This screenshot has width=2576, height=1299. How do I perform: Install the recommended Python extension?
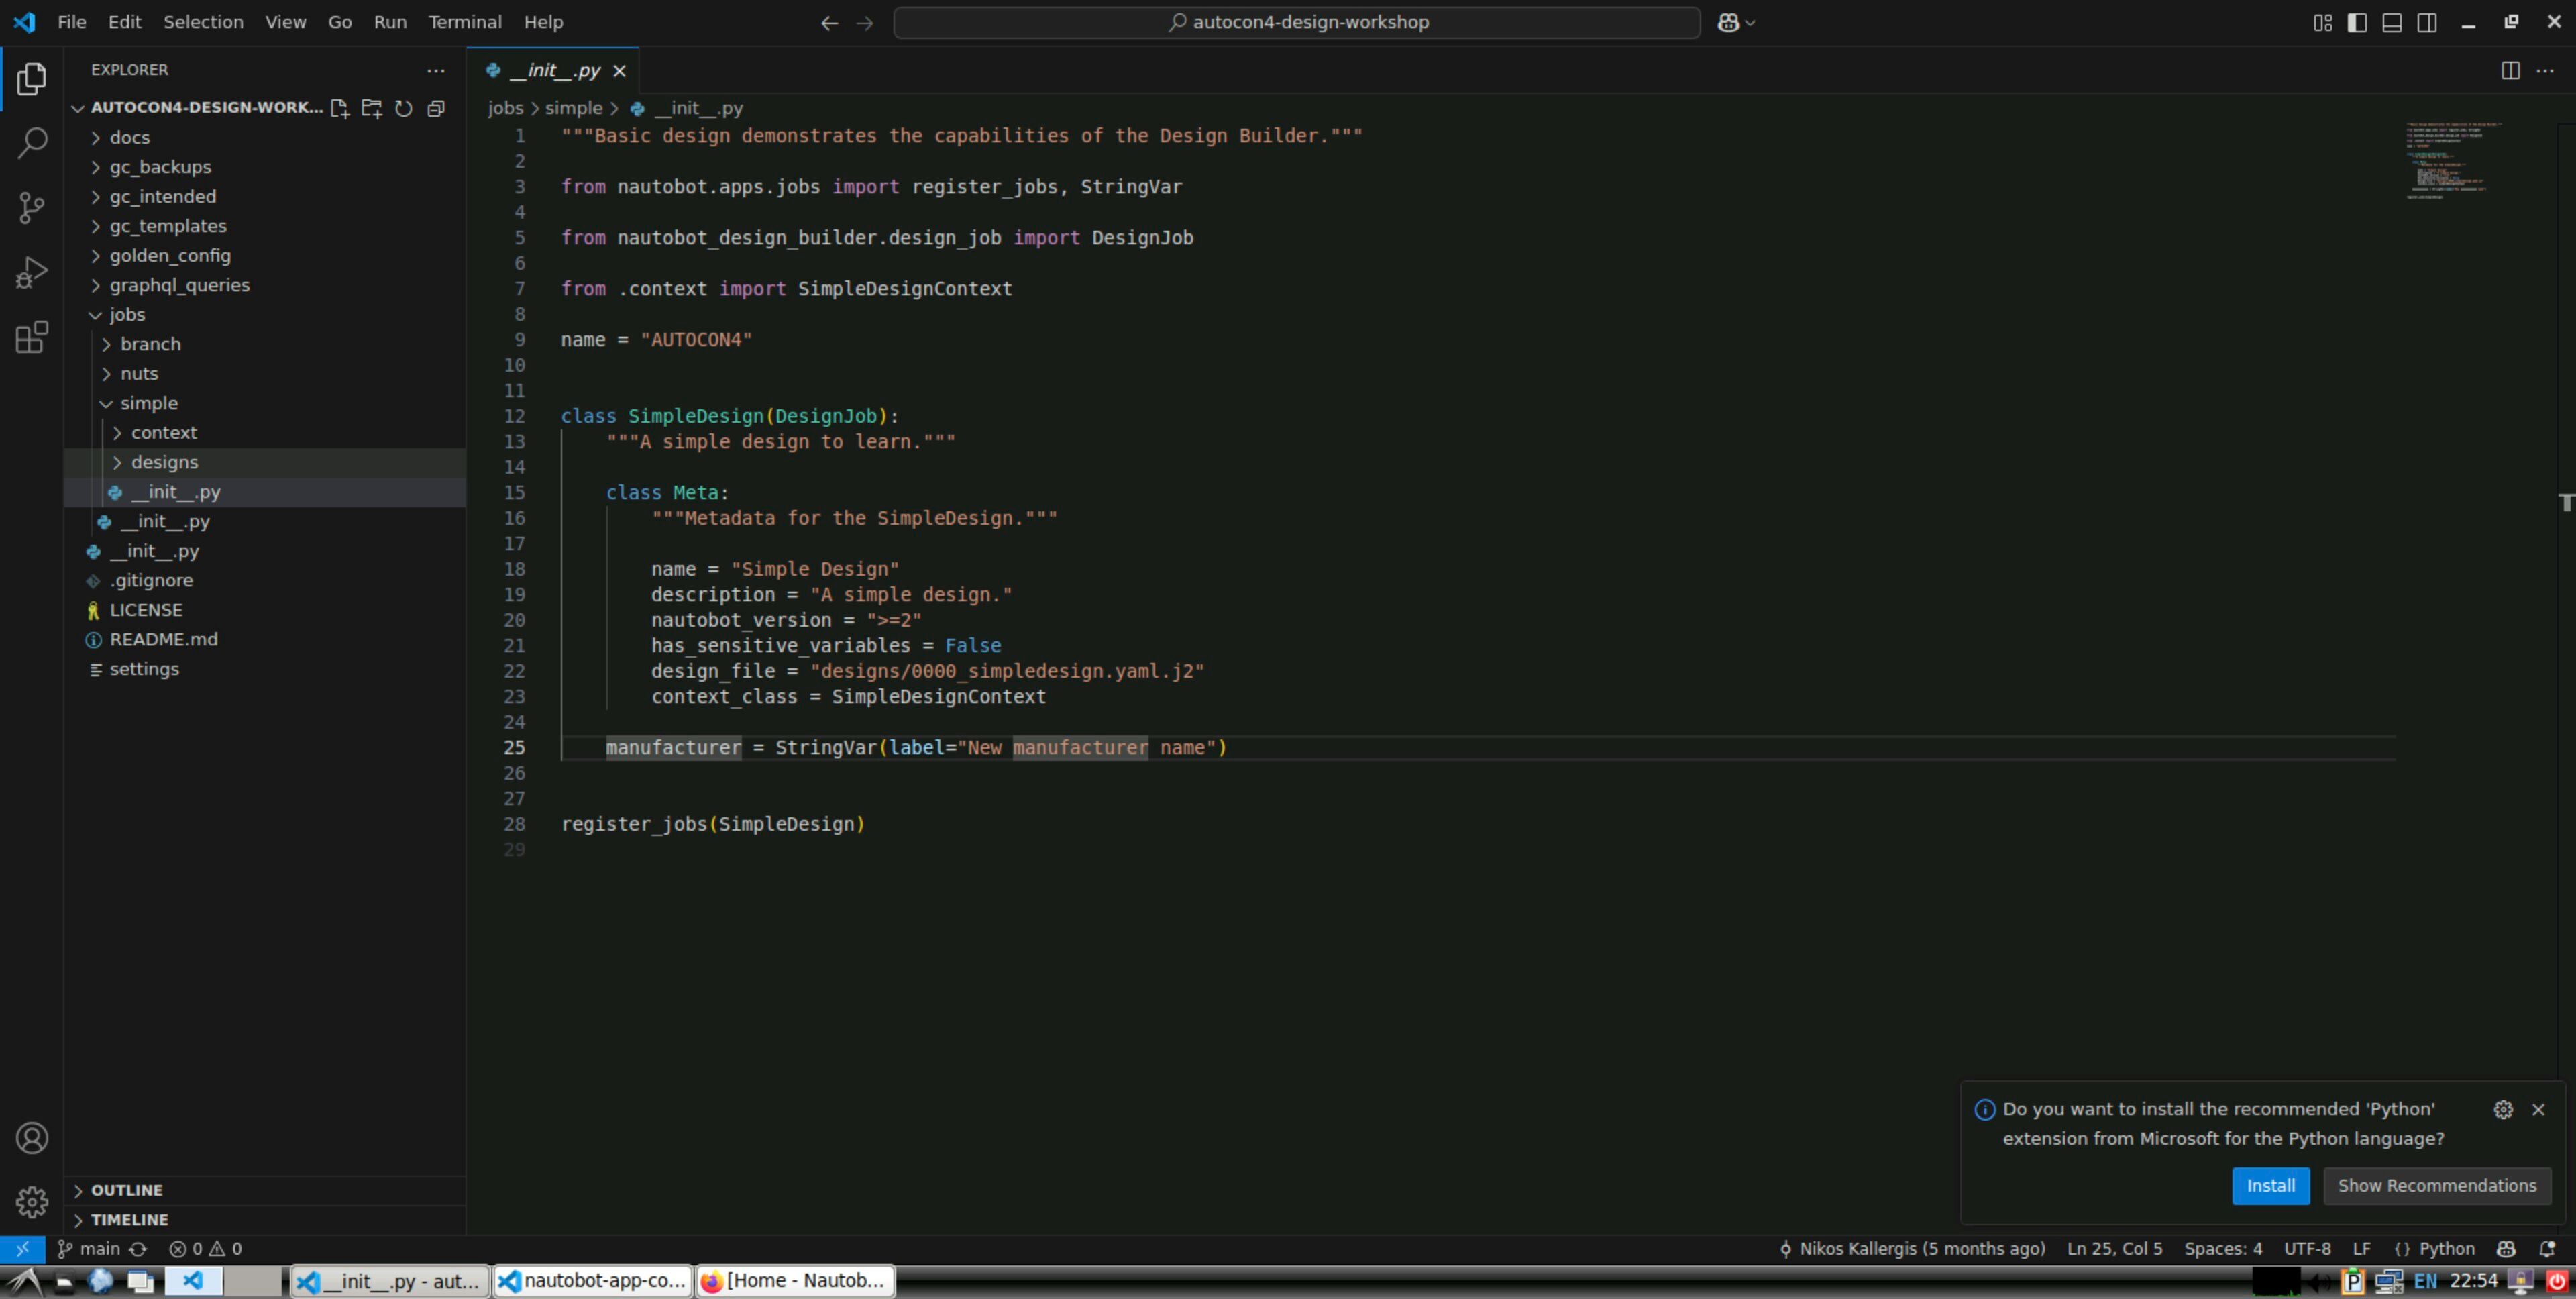coord(2270,1185)
